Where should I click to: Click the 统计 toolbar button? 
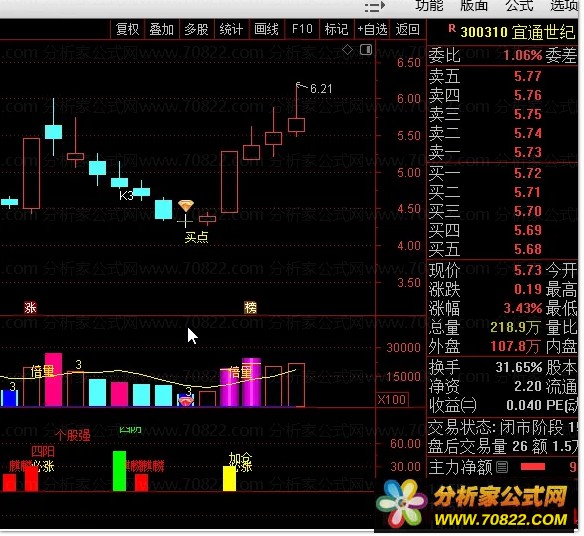231,29
